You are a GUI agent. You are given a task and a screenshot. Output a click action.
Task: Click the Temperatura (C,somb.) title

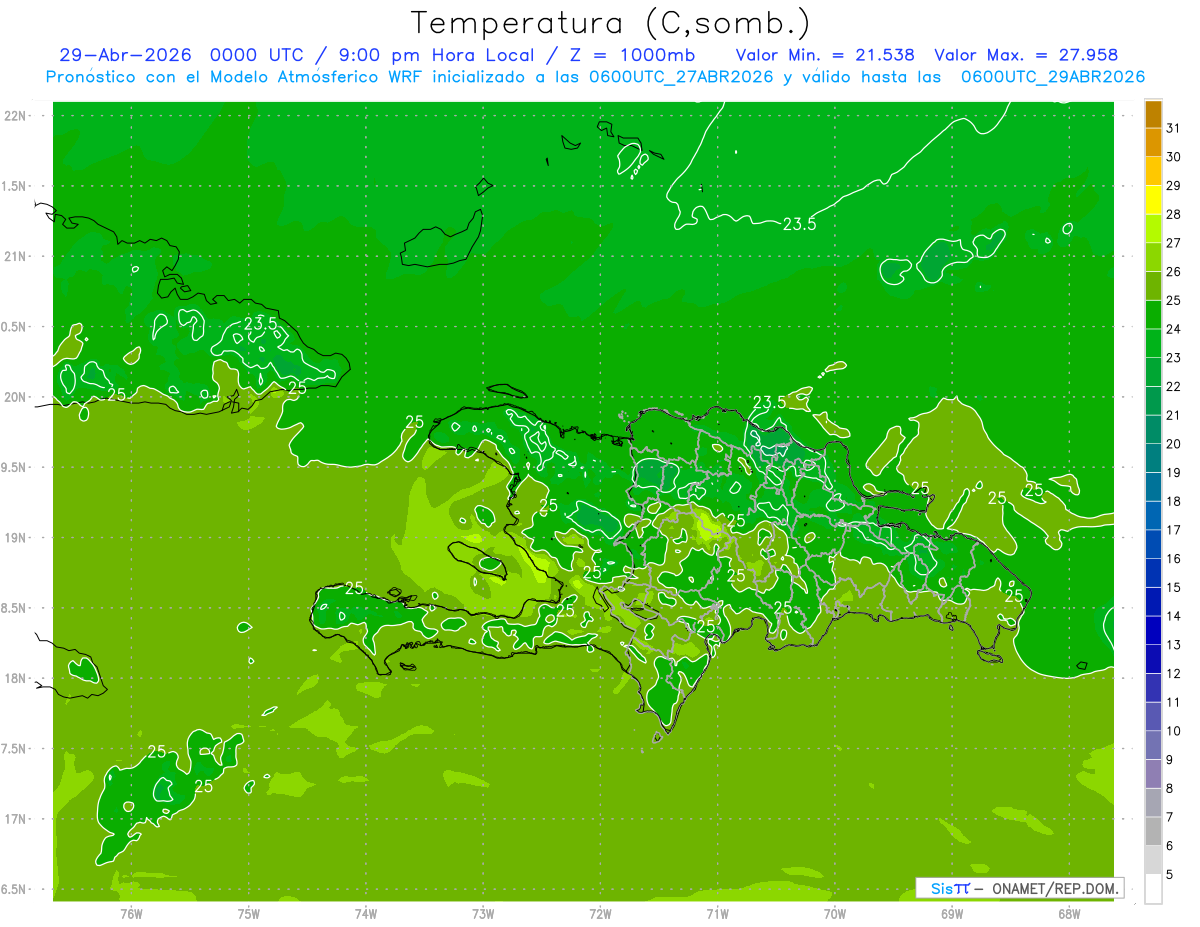(610, 23)
